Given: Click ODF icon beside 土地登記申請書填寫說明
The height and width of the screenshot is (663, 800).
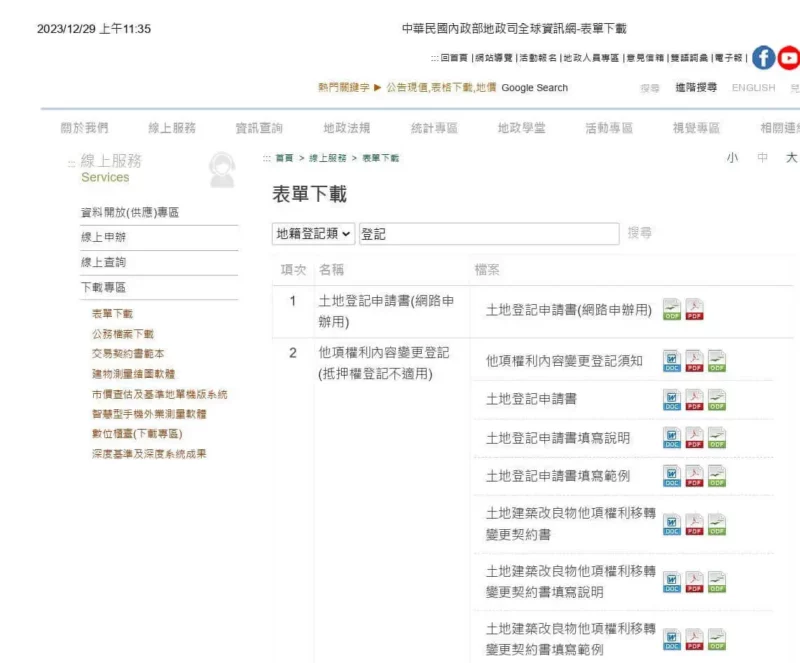Looking at the screenshot, I should tap(716, 439).
